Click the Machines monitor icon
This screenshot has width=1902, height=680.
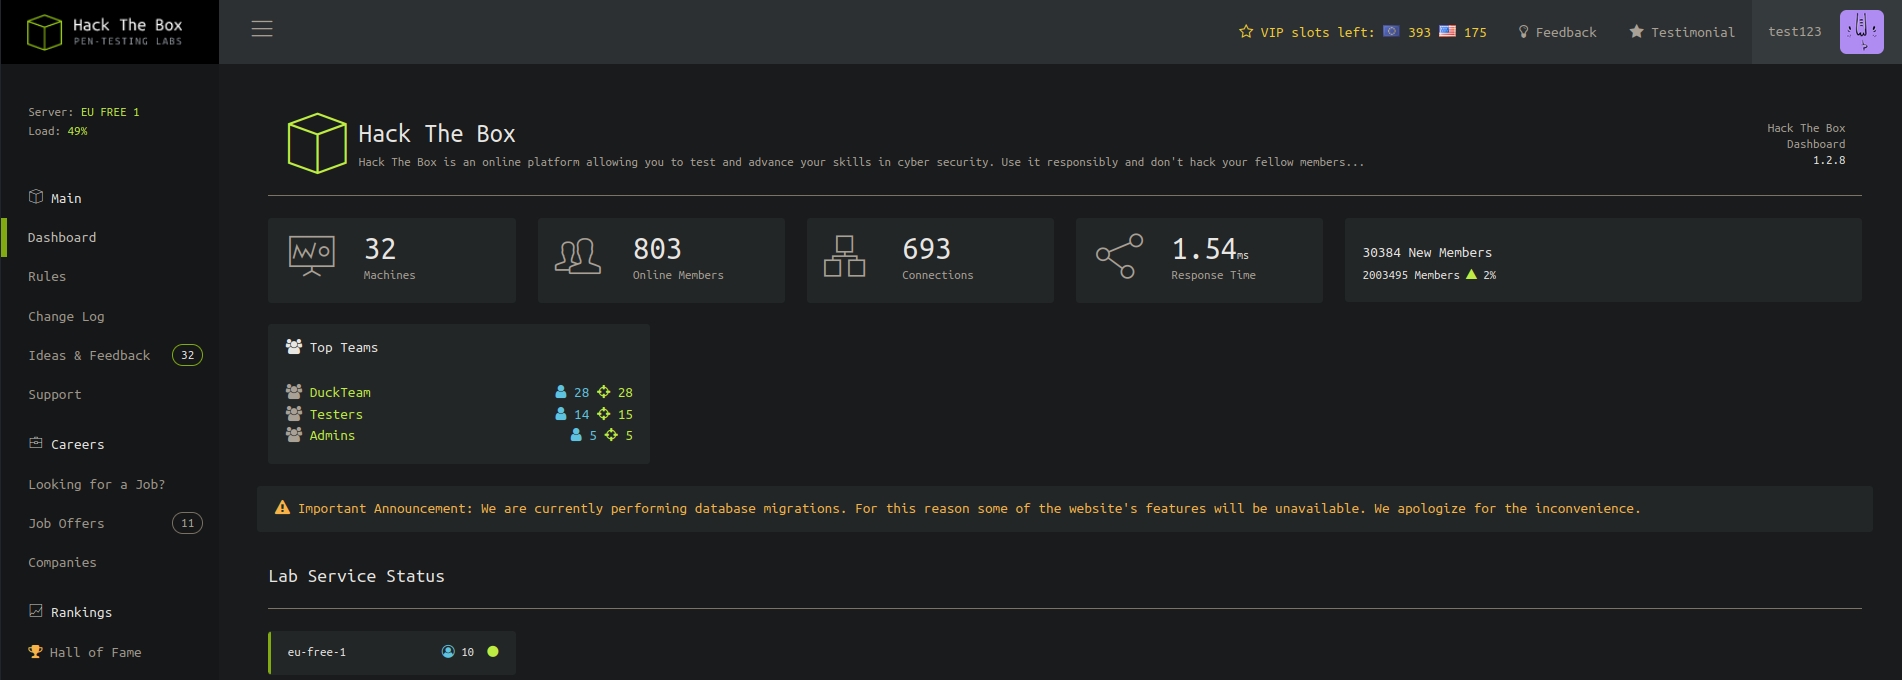click(x=312, y=256)
